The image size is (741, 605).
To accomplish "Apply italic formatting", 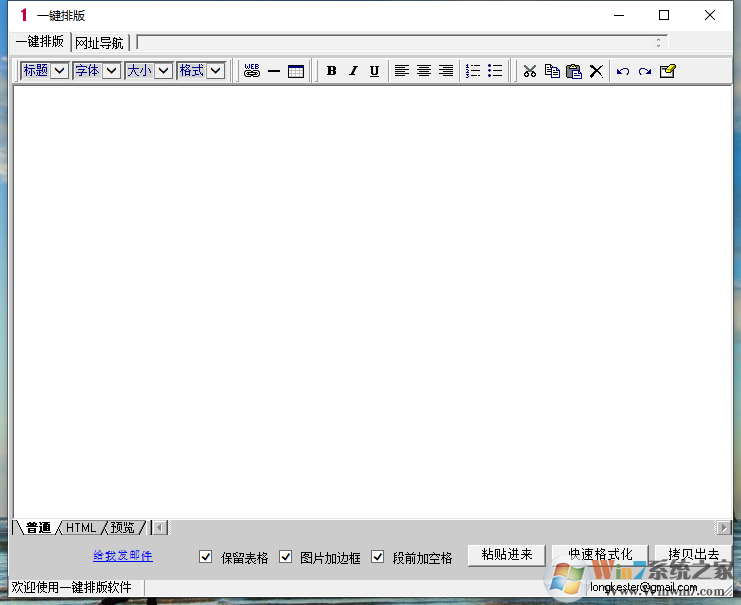I will (x=353, y=71).
